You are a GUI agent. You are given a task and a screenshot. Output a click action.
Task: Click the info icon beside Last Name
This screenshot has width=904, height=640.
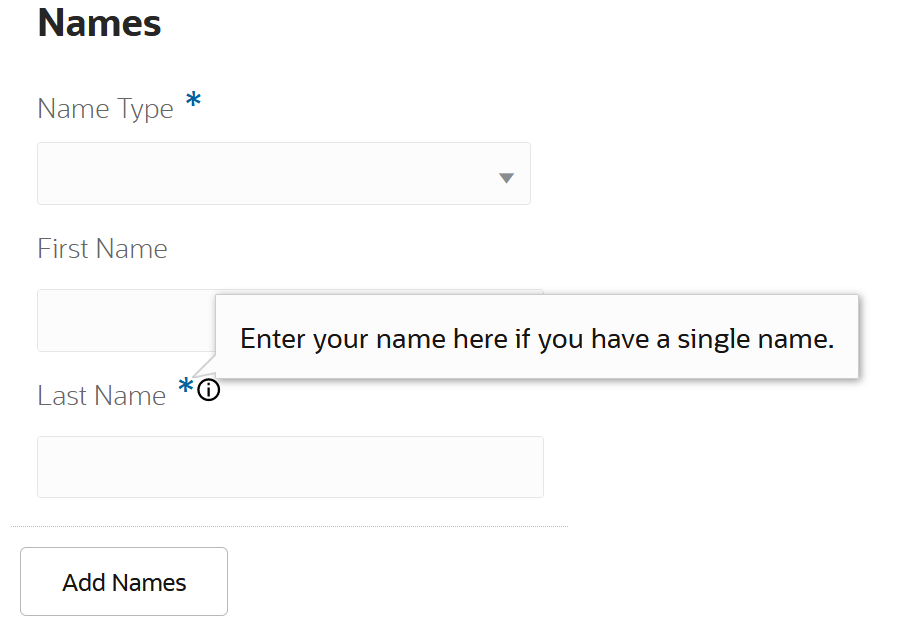tap(208, 391)
